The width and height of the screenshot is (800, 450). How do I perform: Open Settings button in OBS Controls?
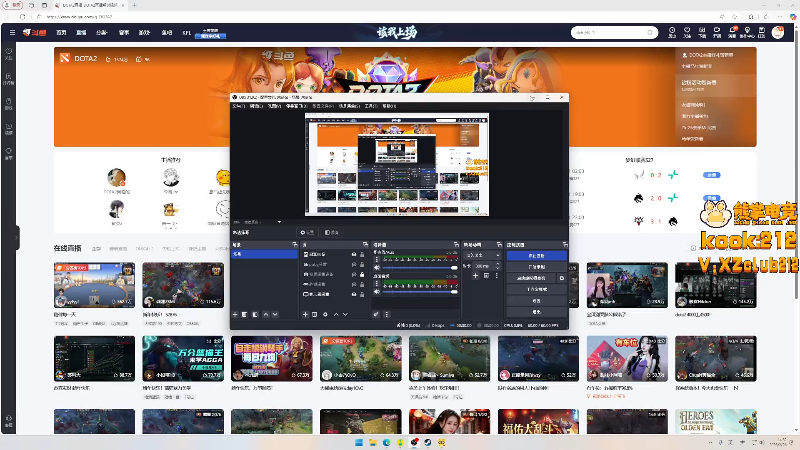pos(537,301)
